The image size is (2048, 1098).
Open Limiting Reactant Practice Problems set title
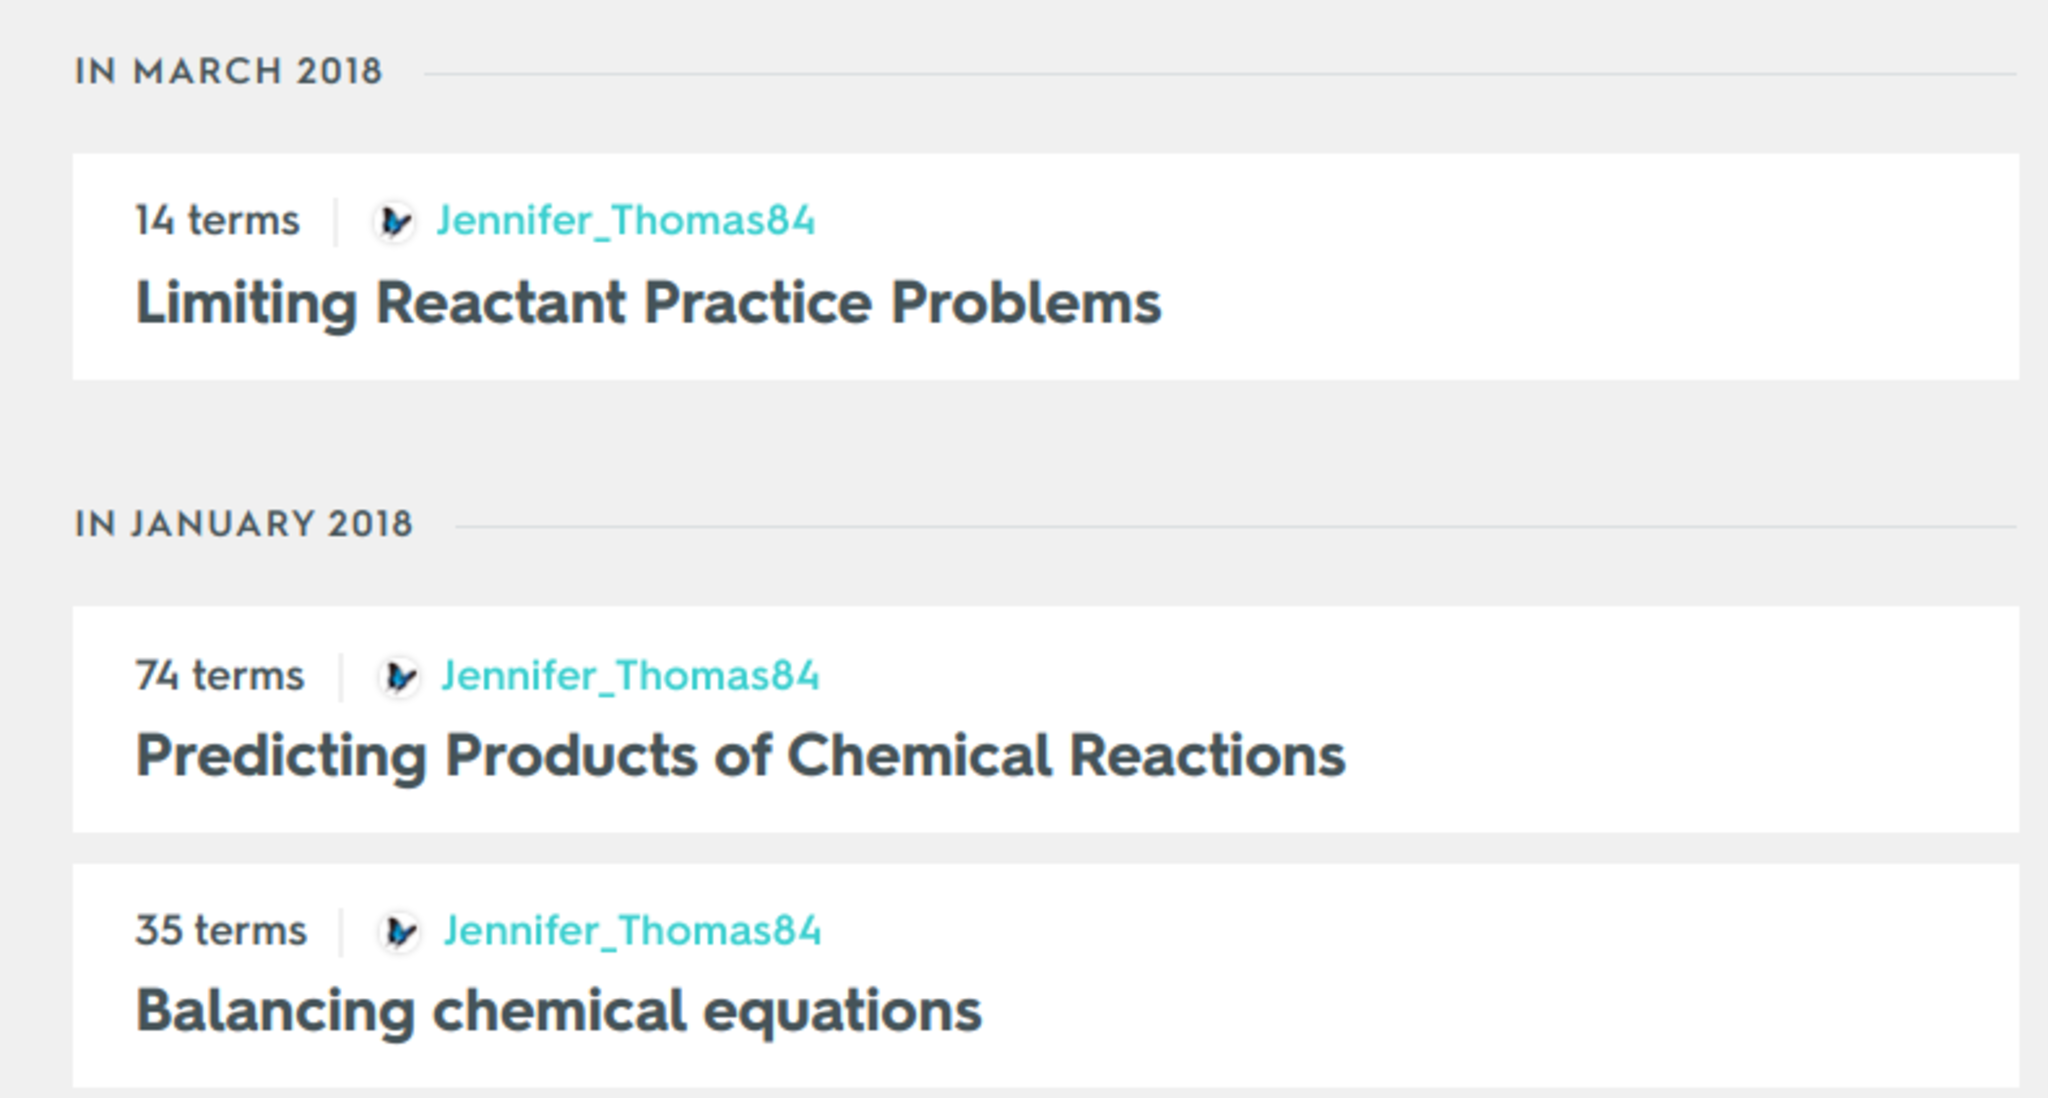tap(648, 302)
